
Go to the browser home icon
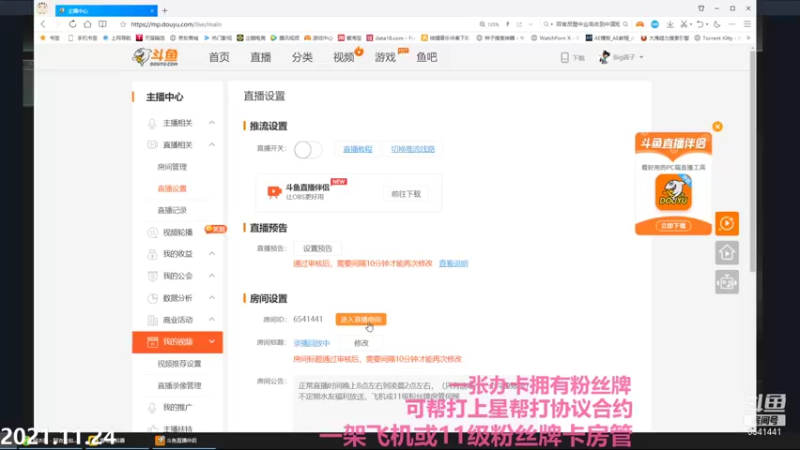(x=88, y=24)
